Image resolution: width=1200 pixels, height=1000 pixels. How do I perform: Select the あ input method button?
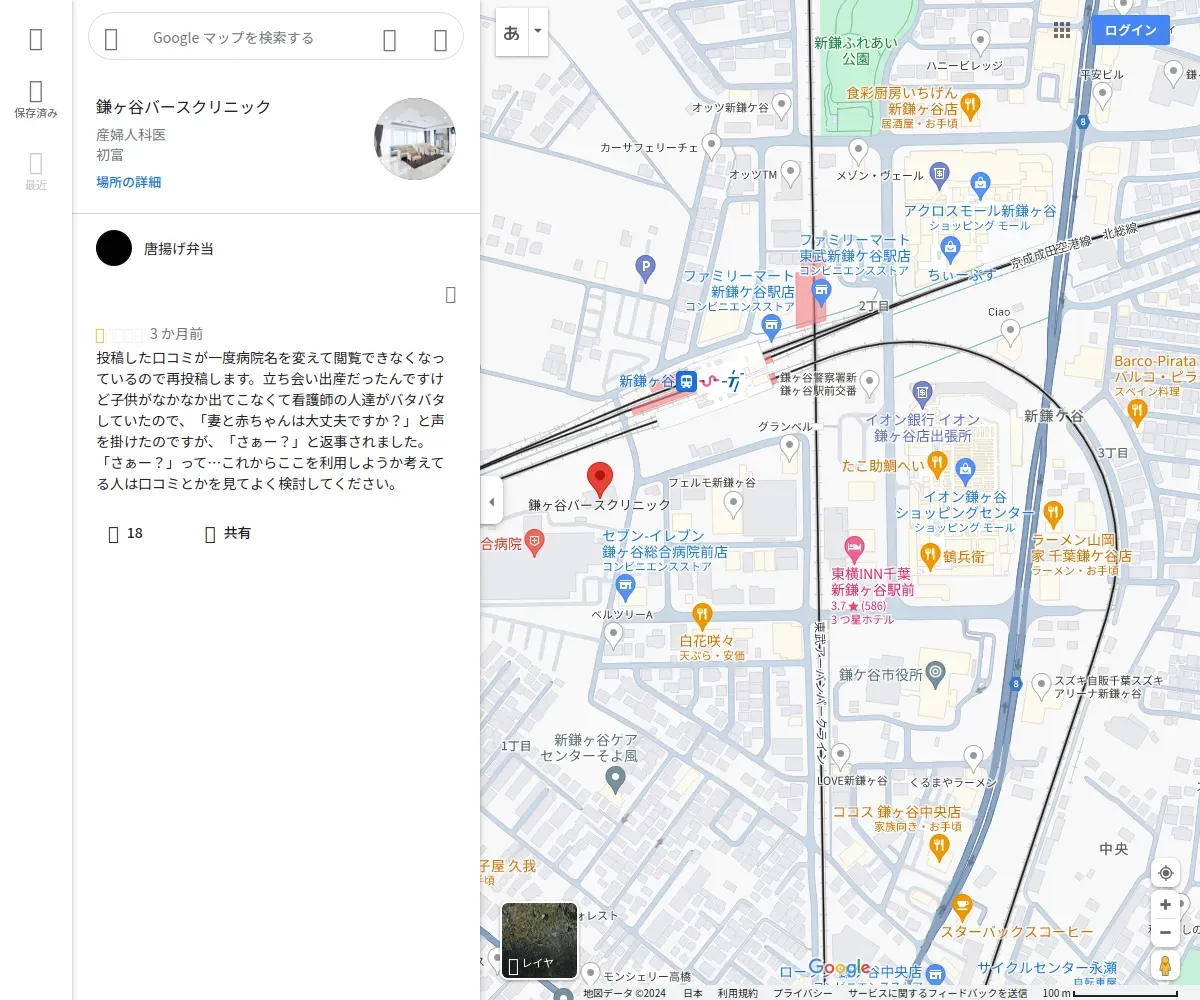pyautogui.click(x=511, y=32)
